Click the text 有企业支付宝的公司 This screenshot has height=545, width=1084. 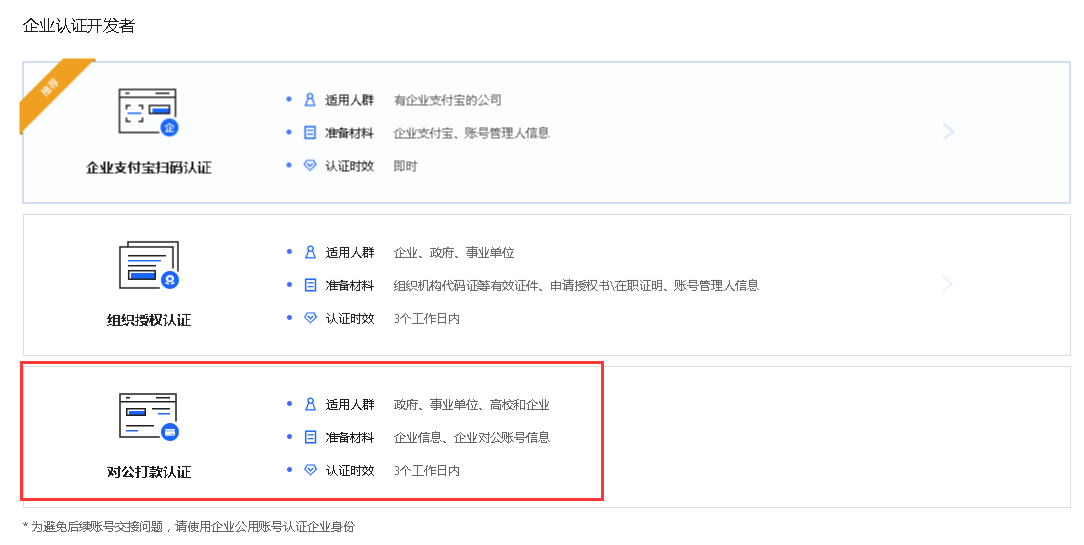coord(447,100)
